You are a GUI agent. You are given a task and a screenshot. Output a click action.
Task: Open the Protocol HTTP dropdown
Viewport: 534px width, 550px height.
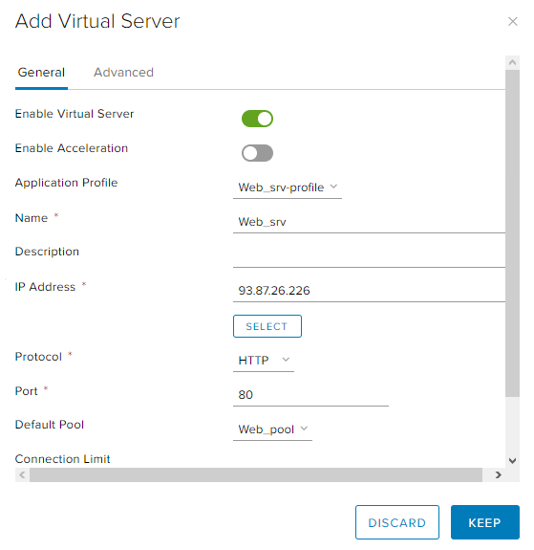pyautogui.click(x=263, y=360)
